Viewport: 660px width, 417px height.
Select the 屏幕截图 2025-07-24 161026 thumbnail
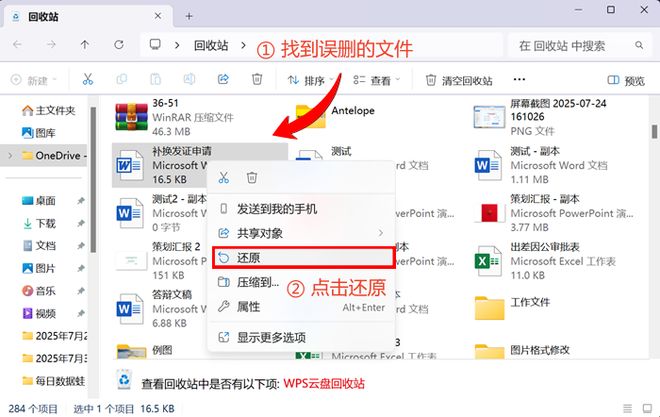pyautogui.click(x=489, y=117)
